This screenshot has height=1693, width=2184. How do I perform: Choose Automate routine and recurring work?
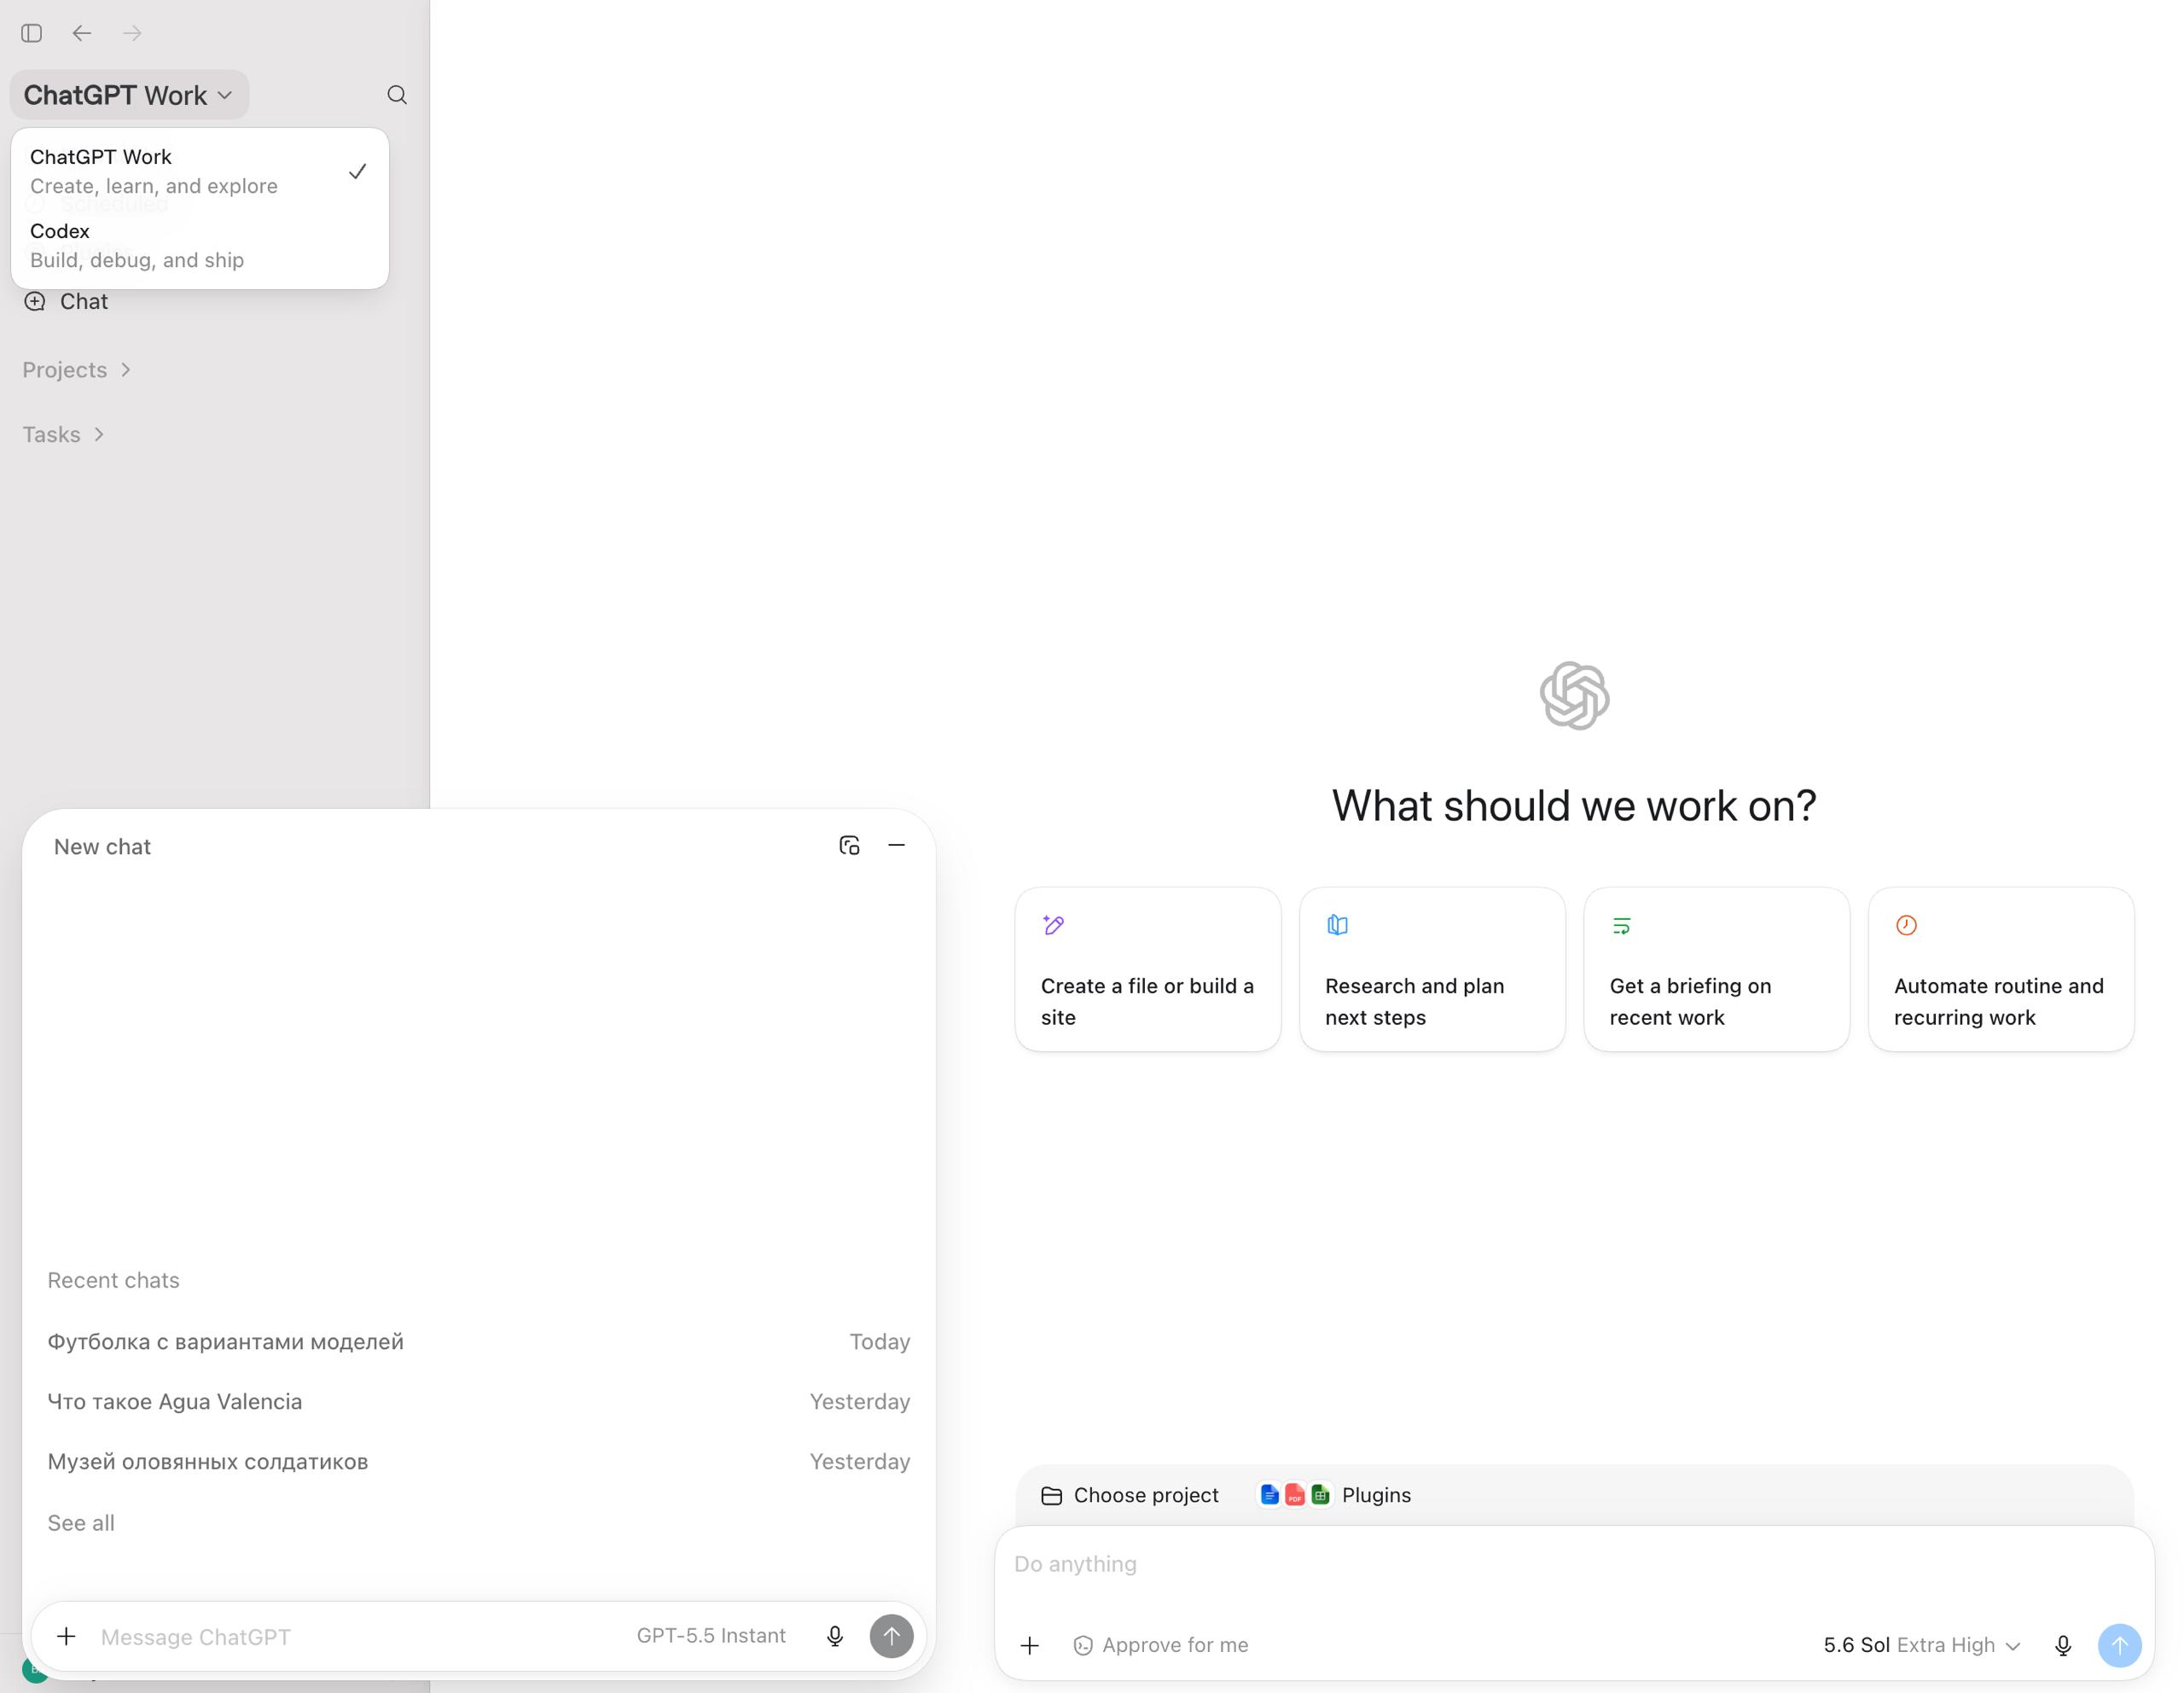[2001, 969]
